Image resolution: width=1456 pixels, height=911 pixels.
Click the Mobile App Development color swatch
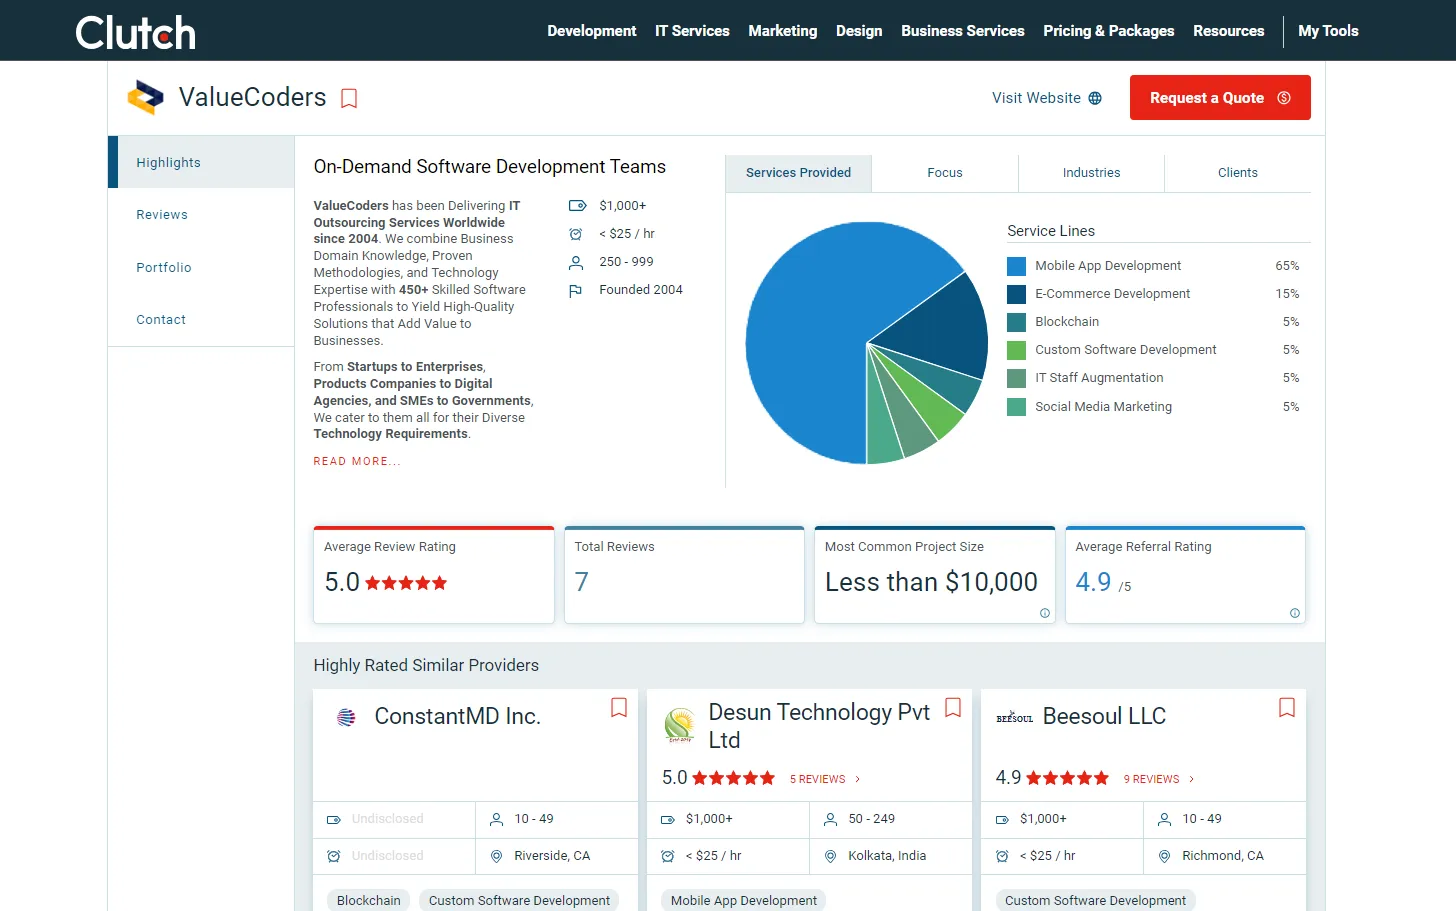point(1016,266)
